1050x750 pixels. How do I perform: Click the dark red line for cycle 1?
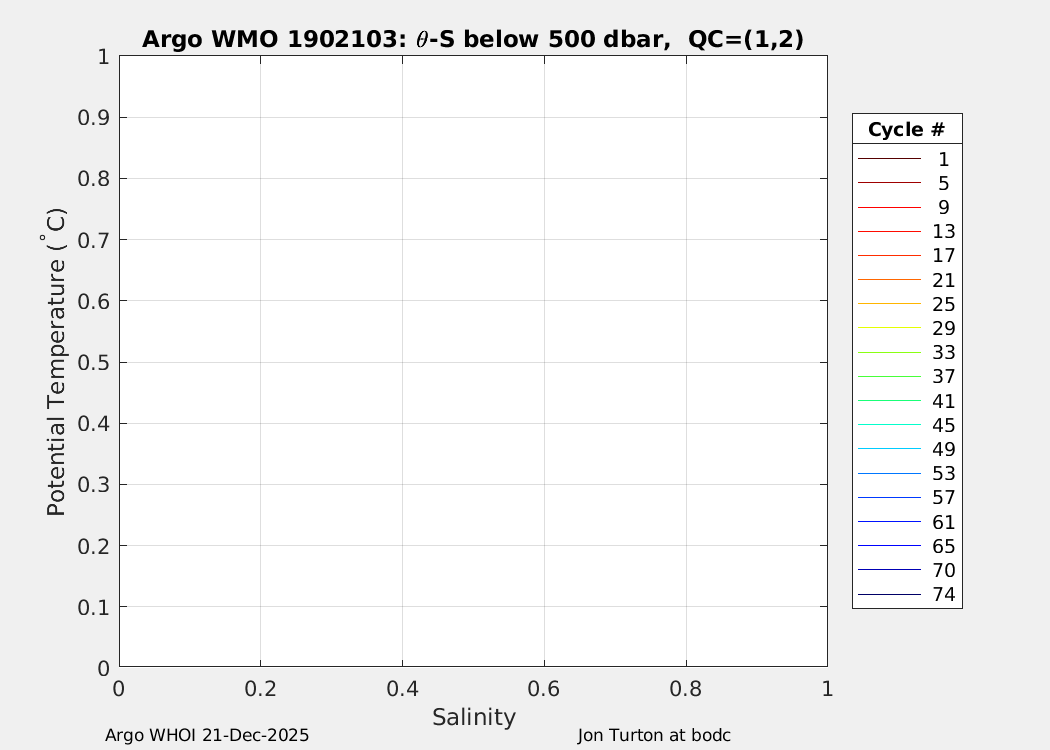pyautogui.click(x=888, y=159)
